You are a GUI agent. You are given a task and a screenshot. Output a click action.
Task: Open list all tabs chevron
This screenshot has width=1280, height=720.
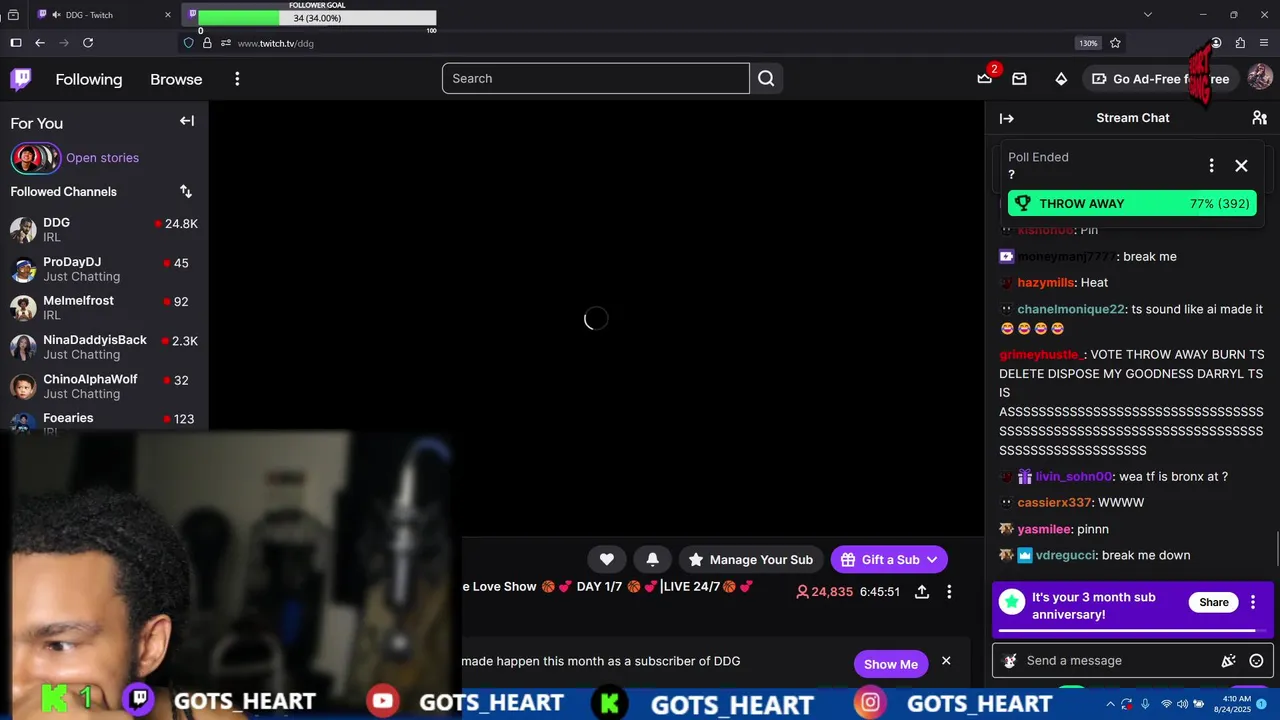click(1147, 15)
